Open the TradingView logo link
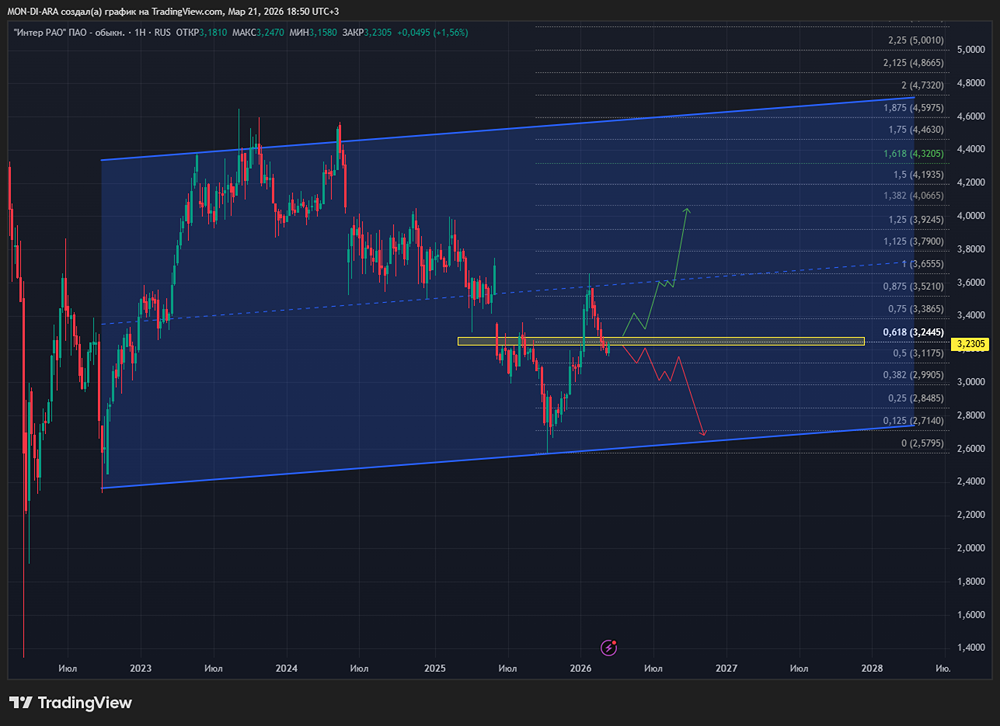The height and width of the screenshot is (726, 1000). (x=71, y=702)
